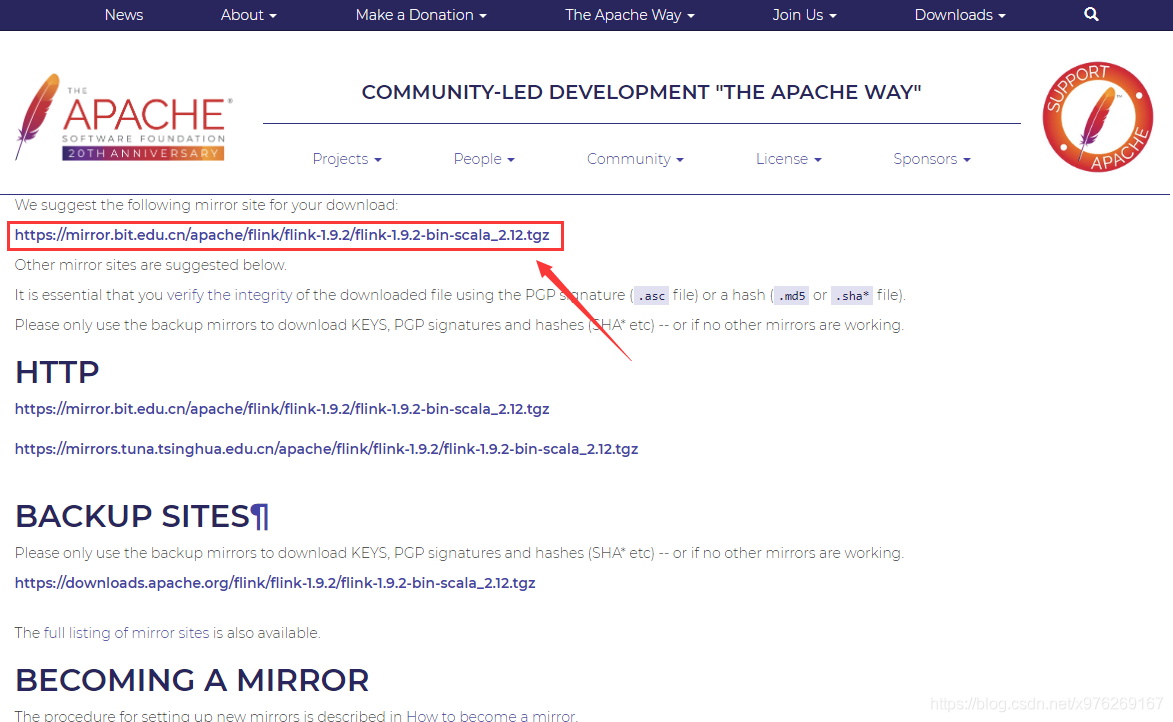The image size is (1173, 722).
Task: Expand the Projects menu
Action: [347, 159]
